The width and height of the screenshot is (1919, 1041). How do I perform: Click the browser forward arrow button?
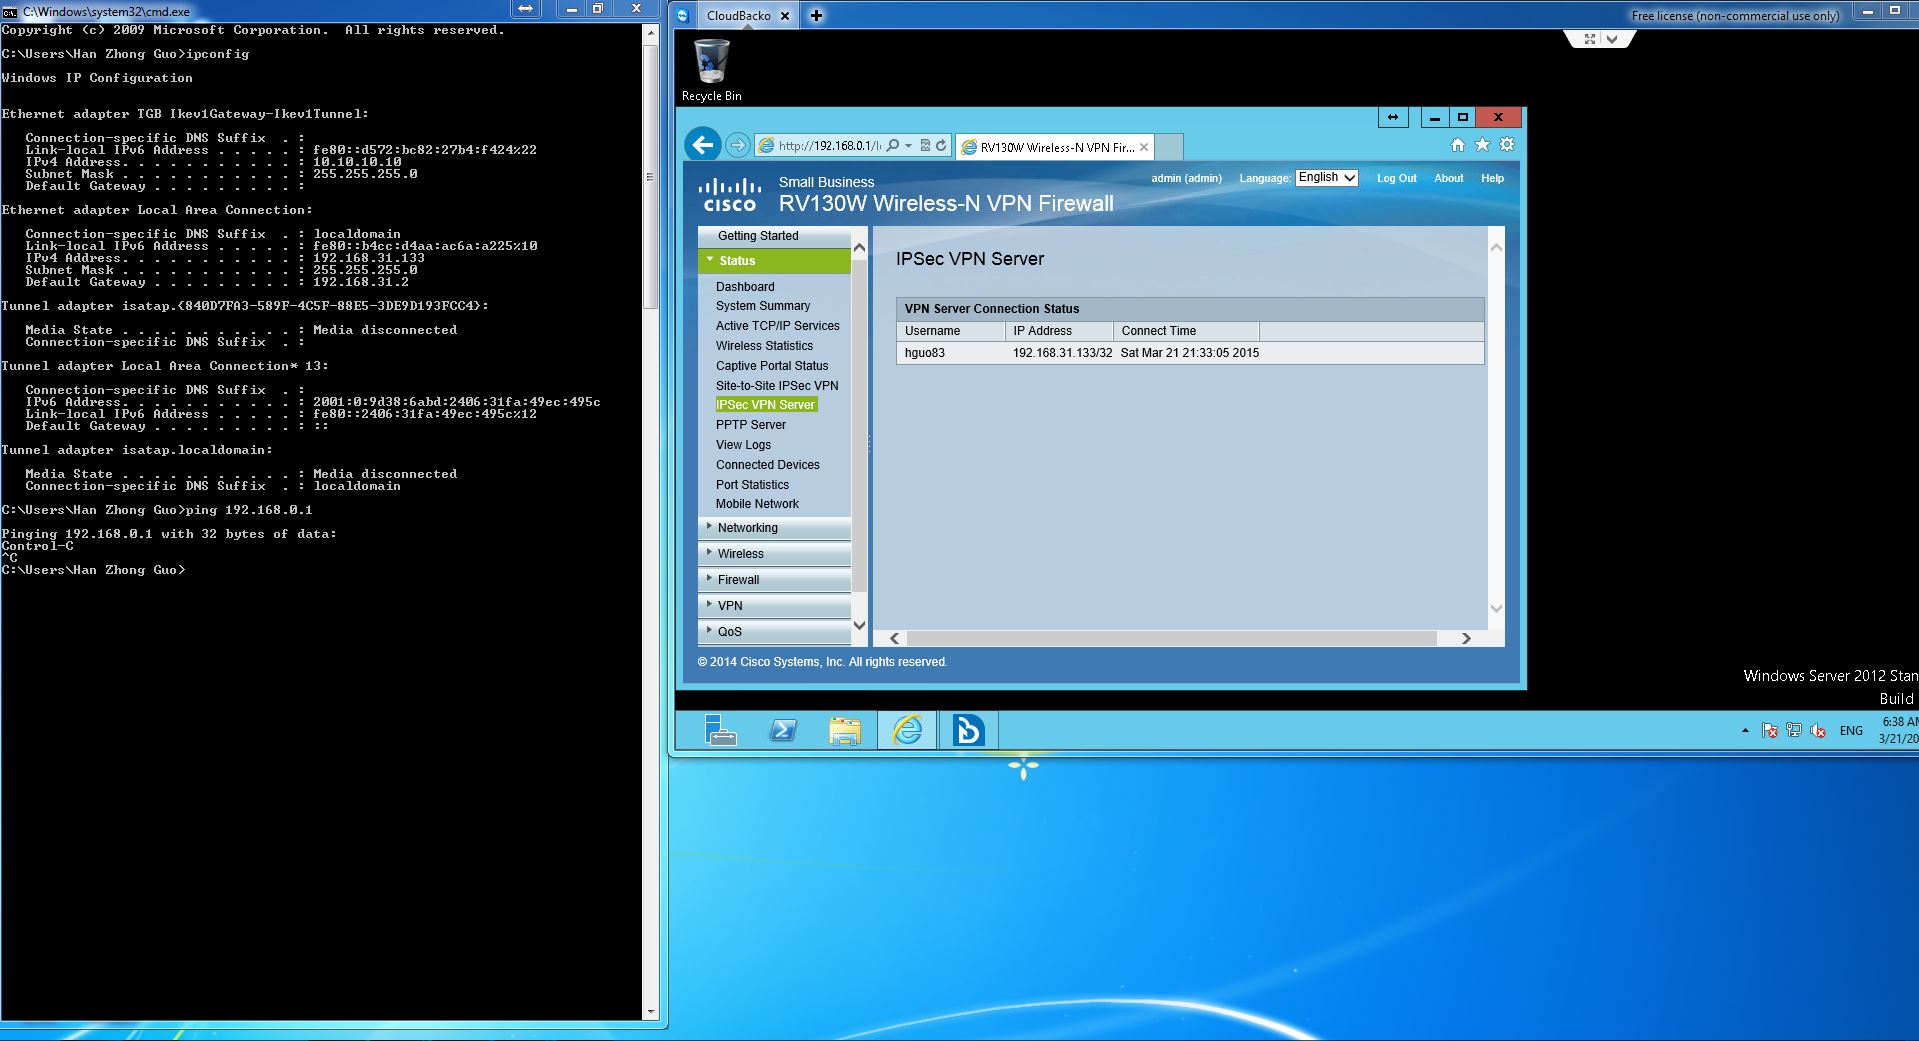pyautogui.click(x=737, y=146)
